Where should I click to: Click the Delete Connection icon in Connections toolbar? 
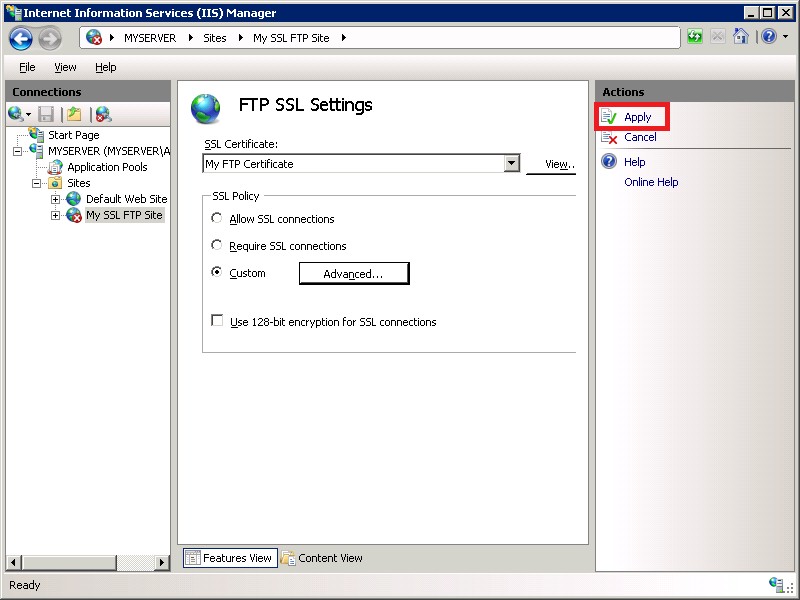pyautogui.click(x=104, y=114)
